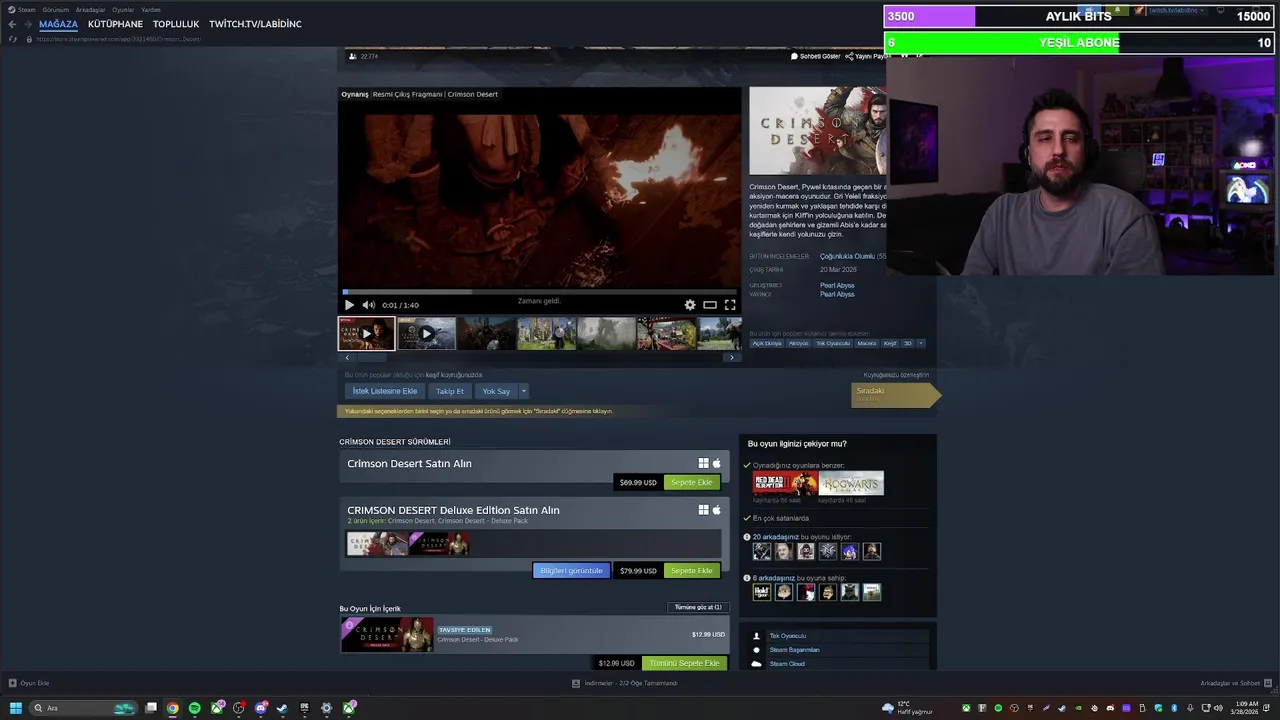Click the Windows taskbar search box
The height and width of the screenshot is (720, 1280).
click(x=84, y=708)
